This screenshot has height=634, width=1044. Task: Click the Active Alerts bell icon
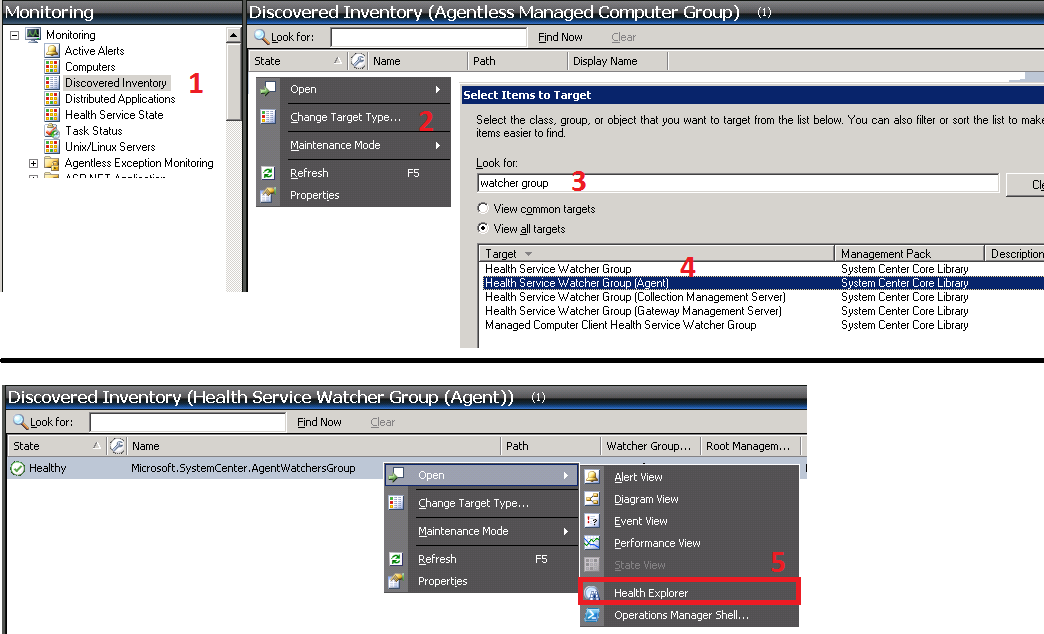52,51
